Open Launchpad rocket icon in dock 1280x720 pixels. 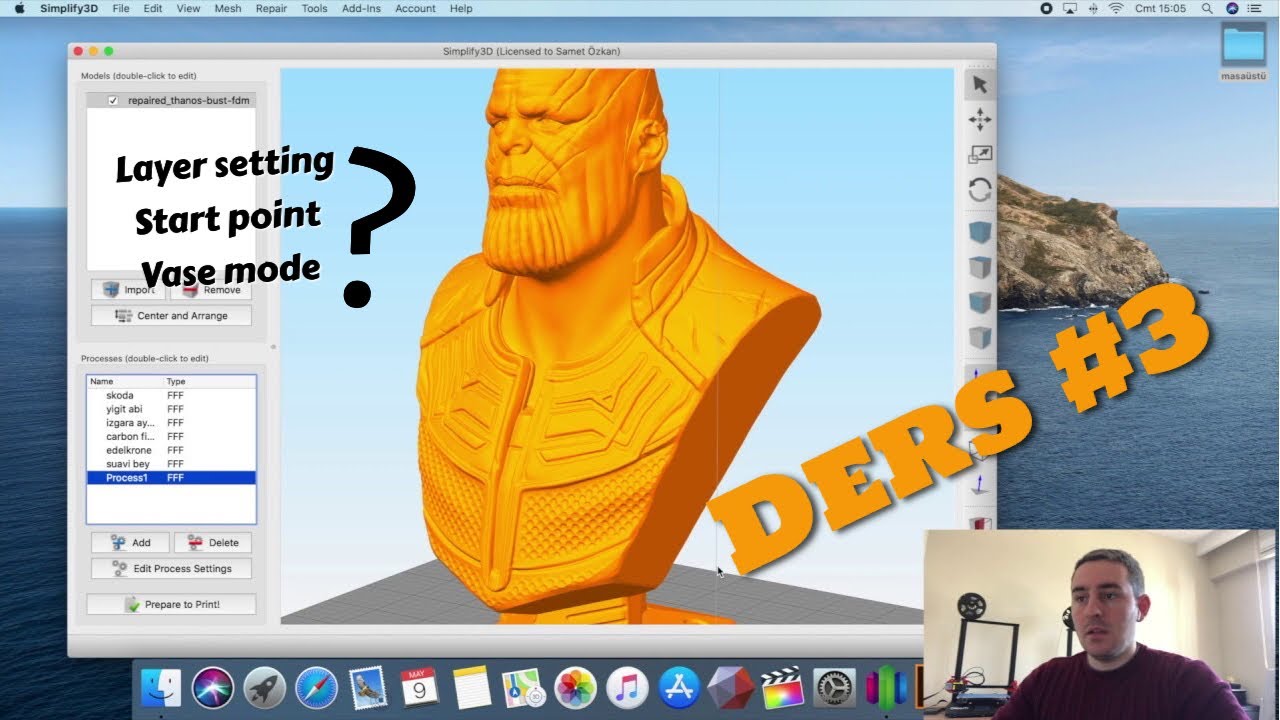pos(265,687)
